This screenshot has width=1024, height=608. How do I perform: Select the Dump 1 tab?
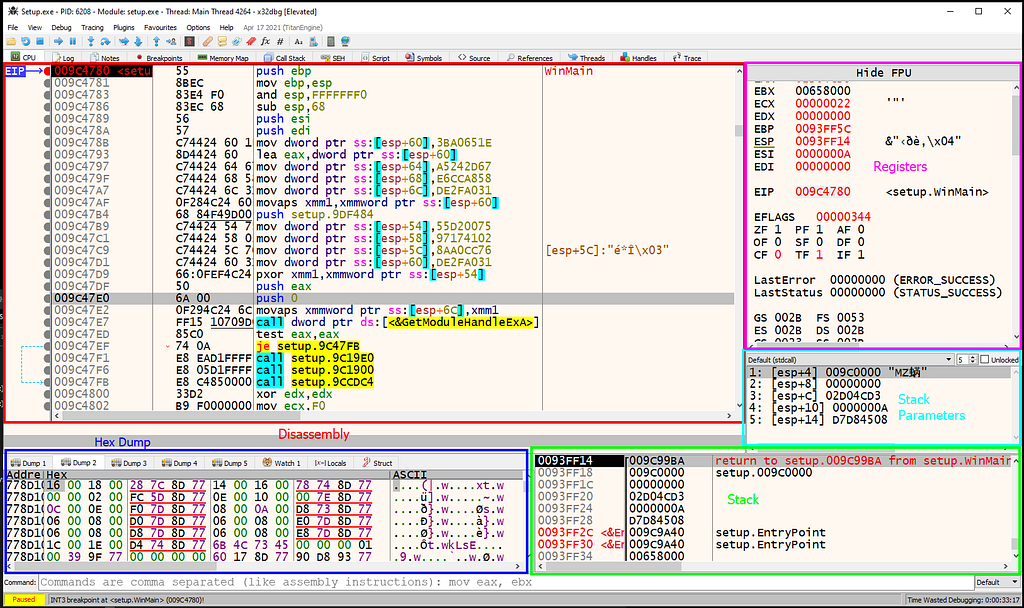(x=29, y=463)
